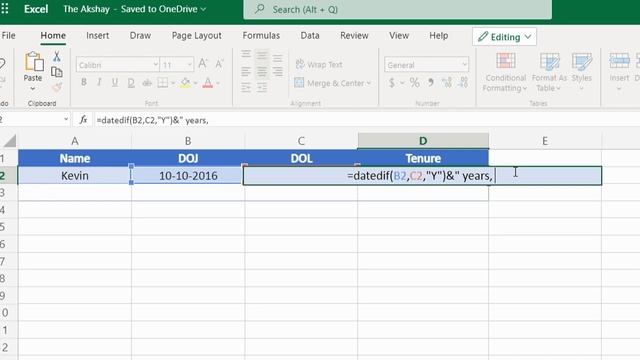Expand the Merge & Center dropdown arrow
Image resolution: width=640 pixels, height=360 pixels.
tap(369, 83)
